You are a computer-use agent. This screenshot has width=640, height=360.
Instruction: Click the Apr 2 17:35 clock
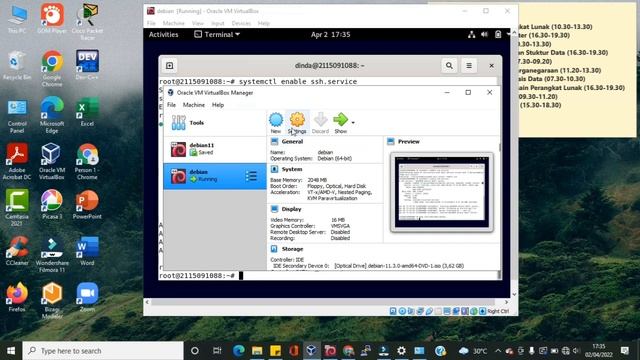[331, 35]
